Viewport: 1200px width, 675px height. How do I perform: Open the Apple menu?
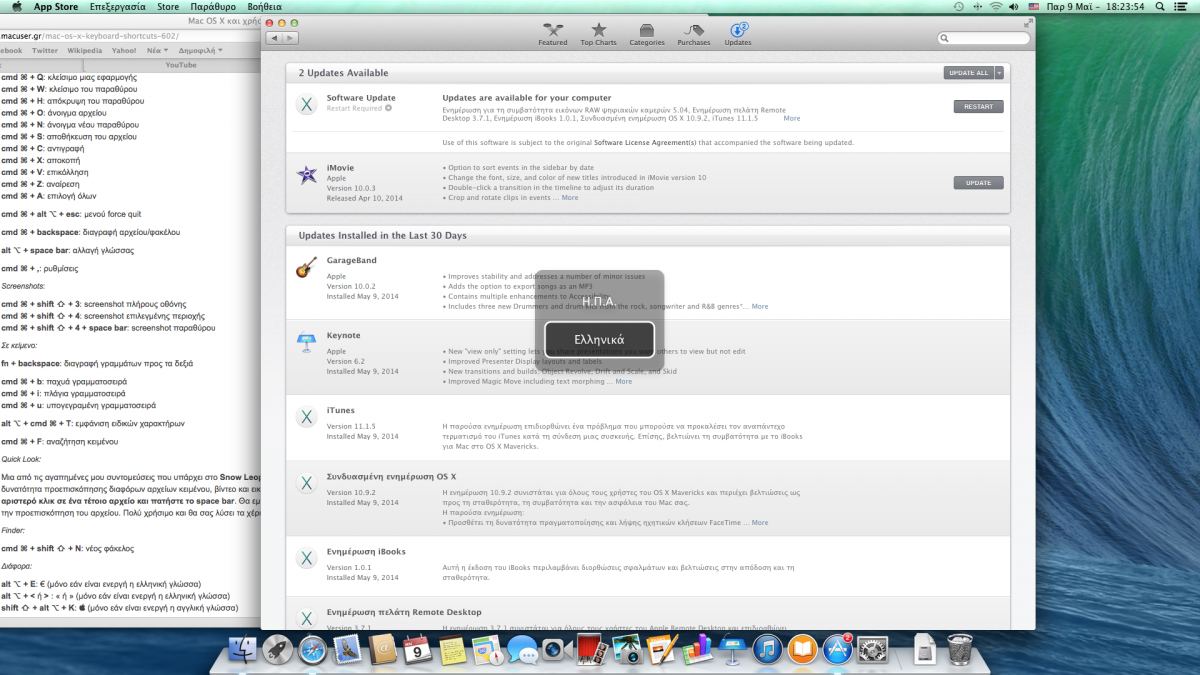tap(16, 6)
